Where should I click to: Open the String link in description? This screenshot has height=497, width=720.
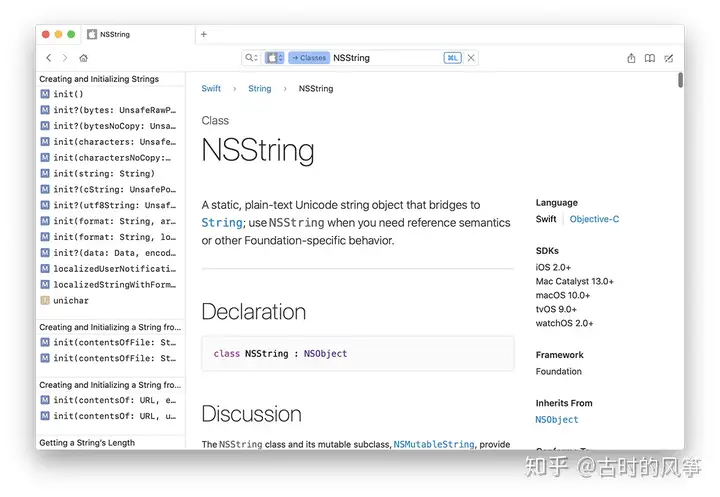[222, 223]
